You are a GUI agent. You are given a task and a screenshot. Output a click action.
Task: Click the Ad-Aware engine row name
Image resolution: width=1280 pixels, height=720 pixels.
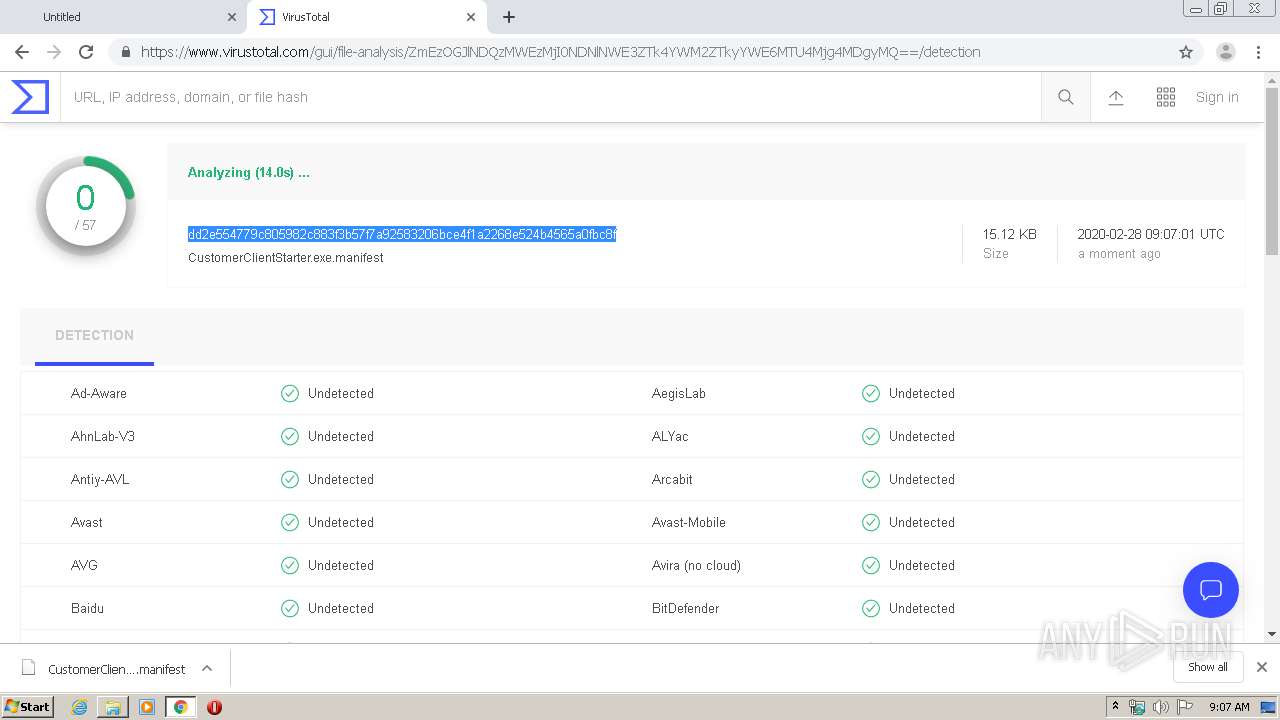click(99, 394)
